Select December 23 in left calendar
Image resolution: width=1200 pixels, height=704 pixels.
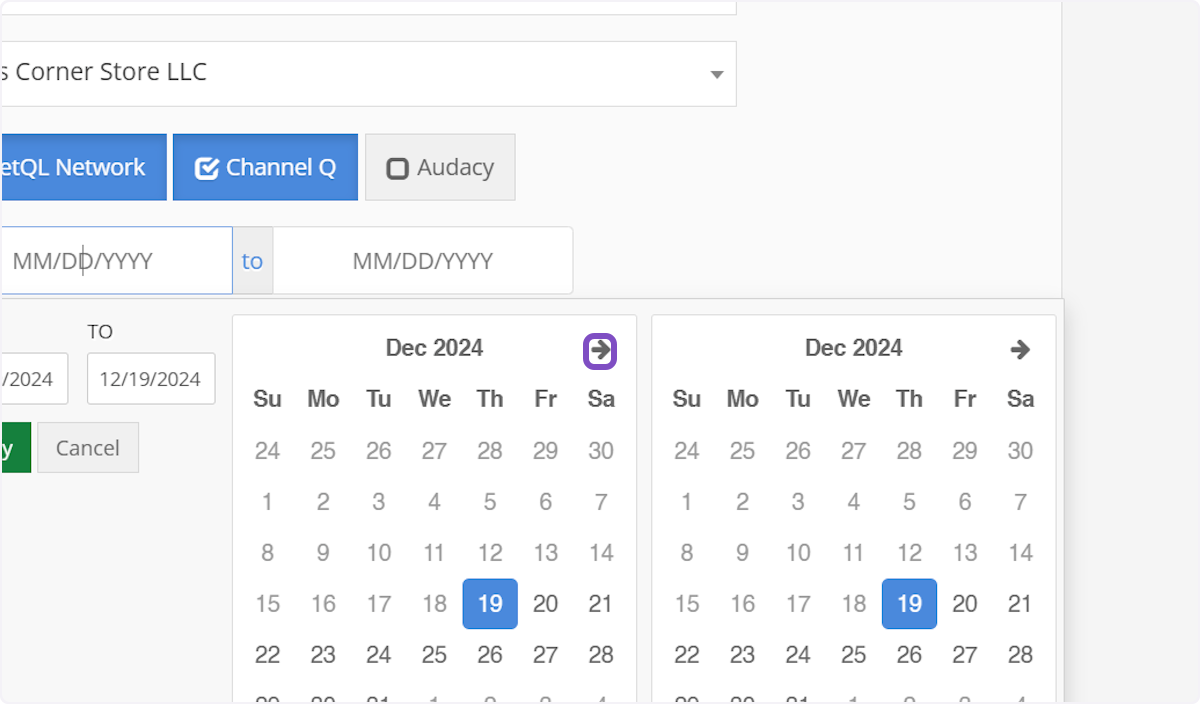coord(323,655)
